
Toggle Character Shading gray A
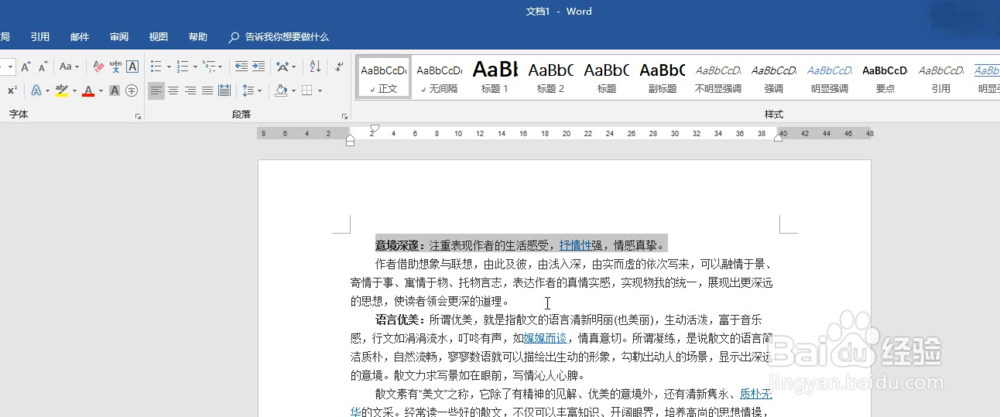click(114, 91)
